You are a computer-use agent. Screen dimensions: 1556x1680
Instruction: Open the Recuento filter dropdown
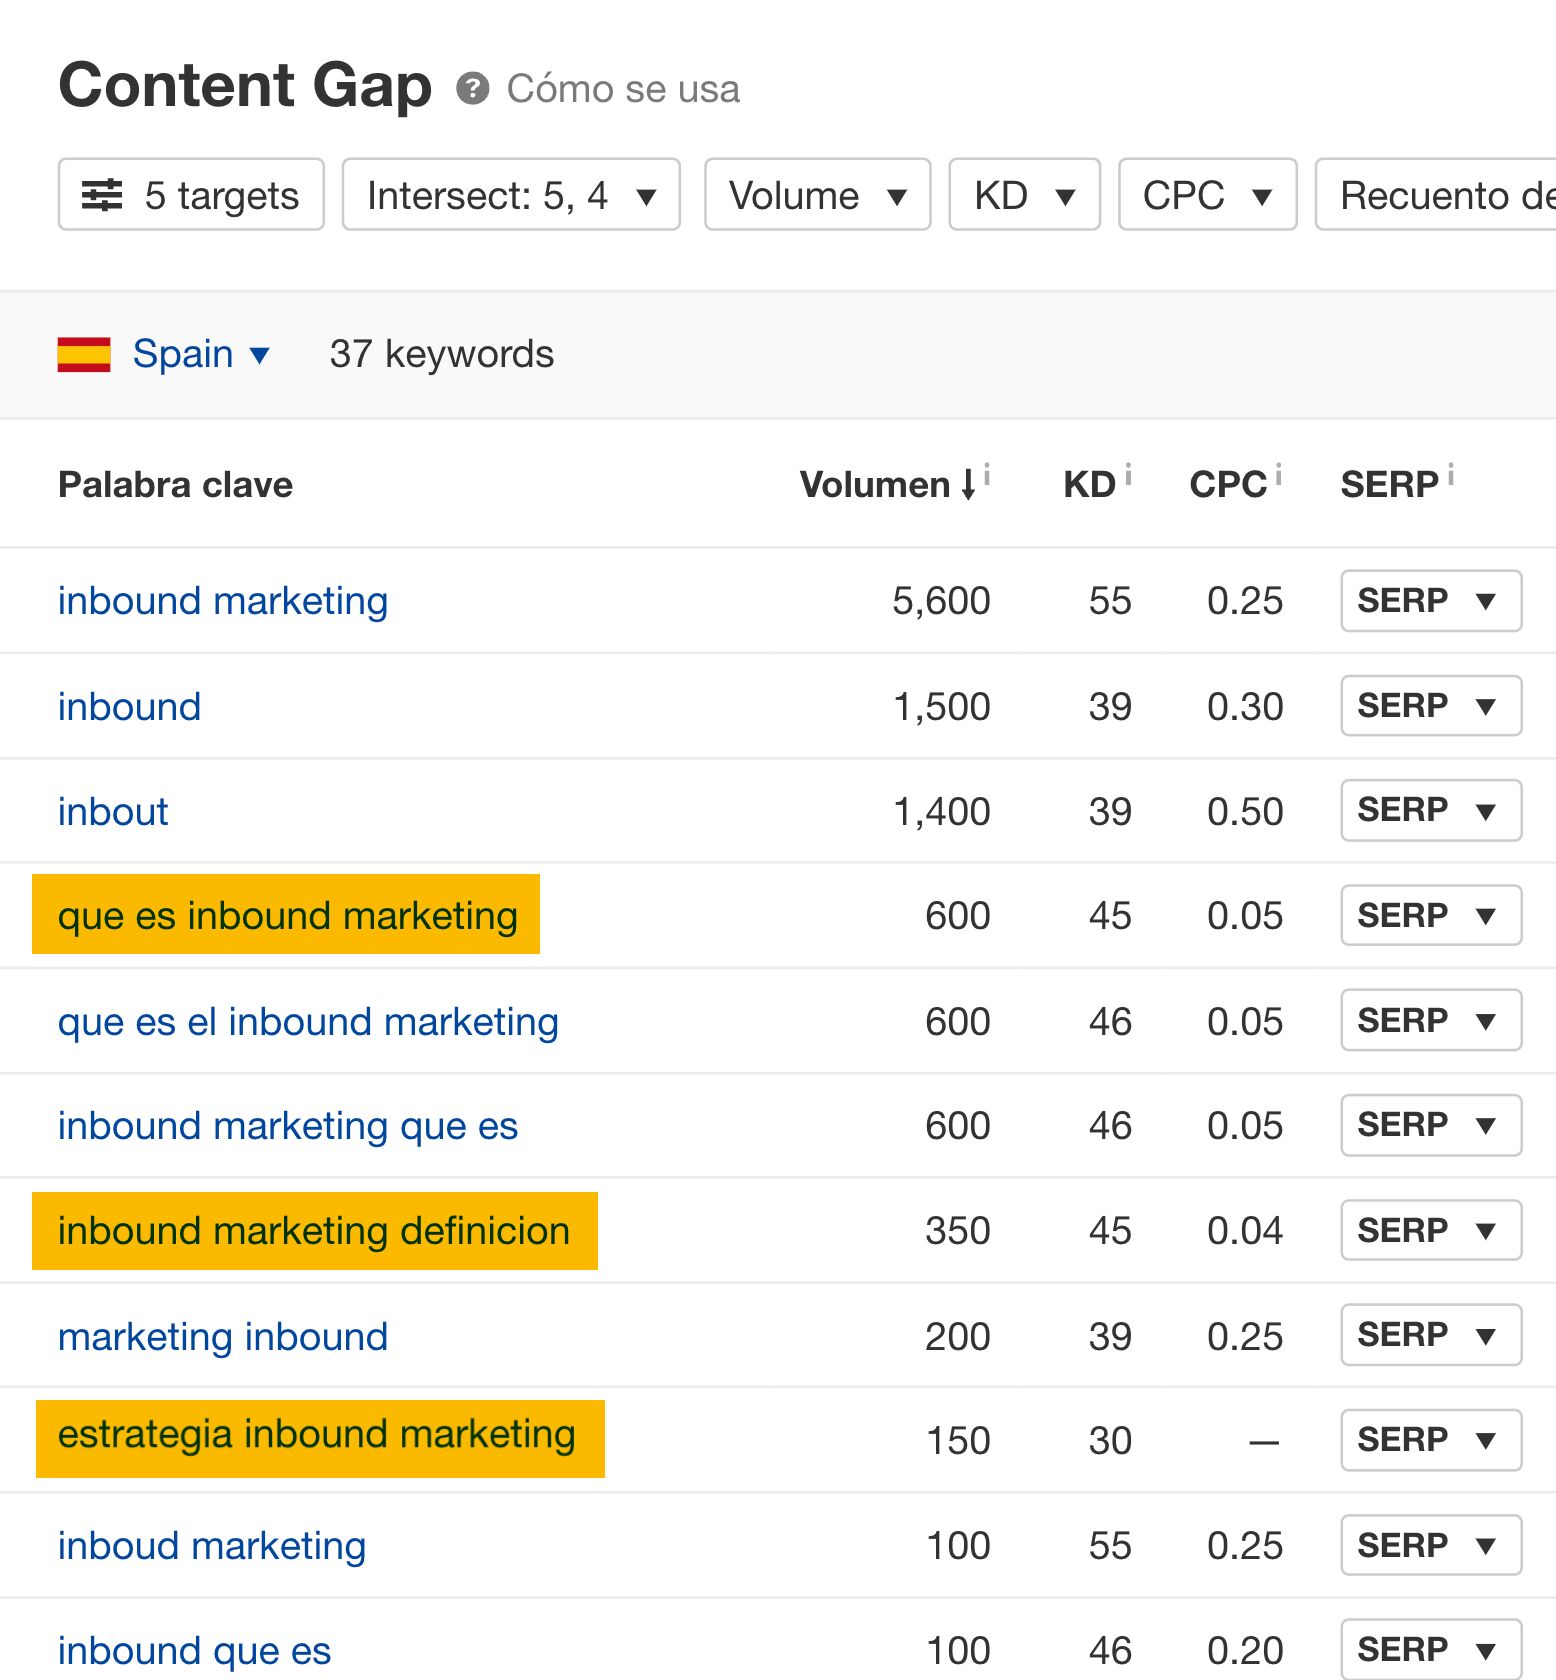1436,194
